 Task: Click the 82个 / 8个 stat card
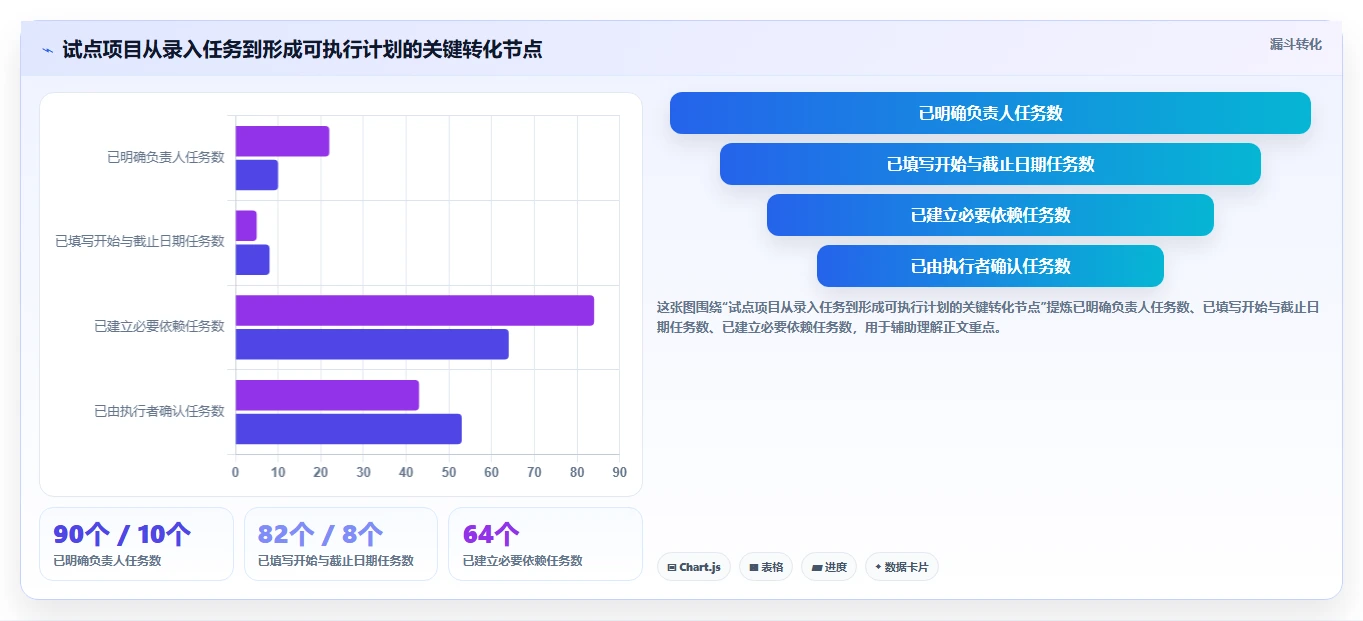(341, 544)
